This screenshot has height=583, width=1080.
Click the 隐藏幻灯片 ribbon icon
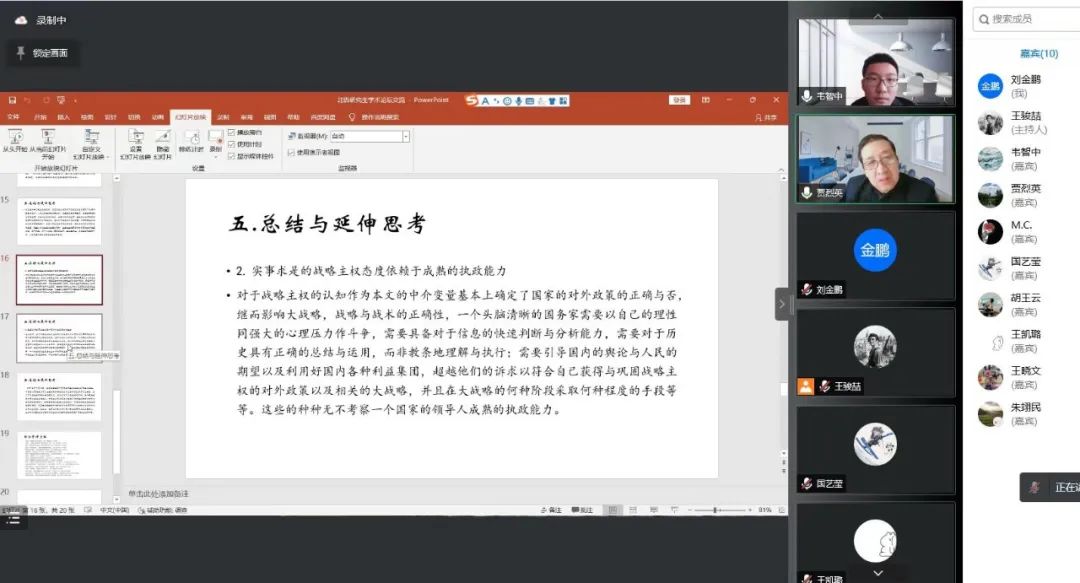click(163, 137)
